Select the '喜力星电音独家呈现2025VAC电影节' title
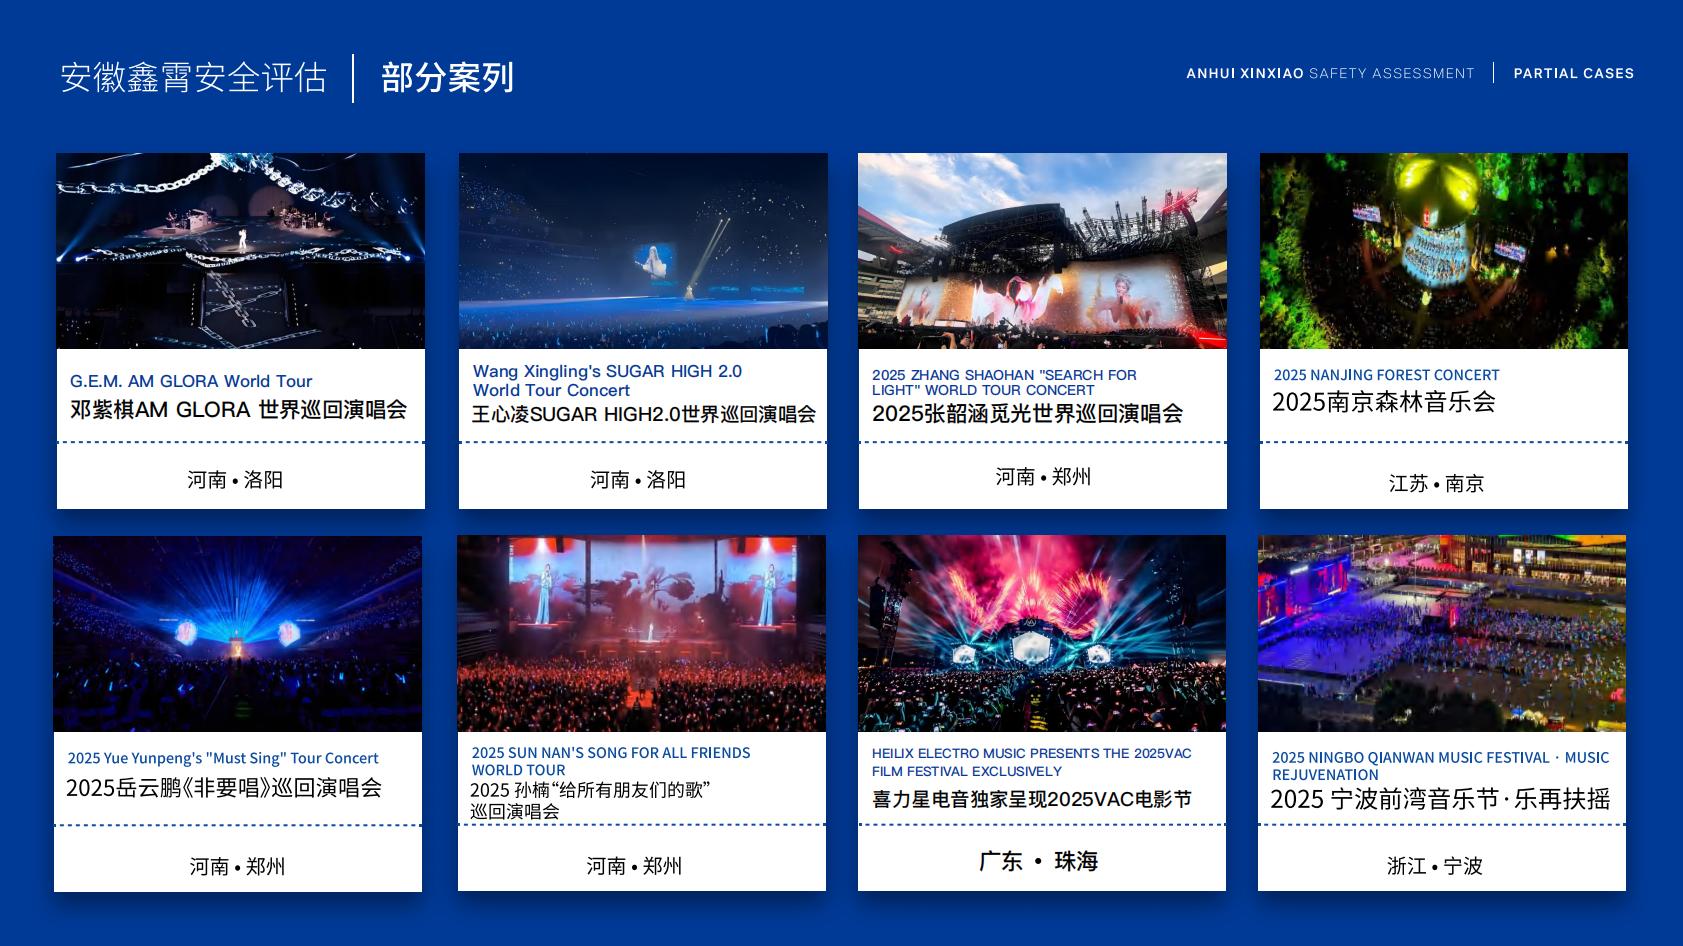 pyautogui.click(x=1031, y=799)
